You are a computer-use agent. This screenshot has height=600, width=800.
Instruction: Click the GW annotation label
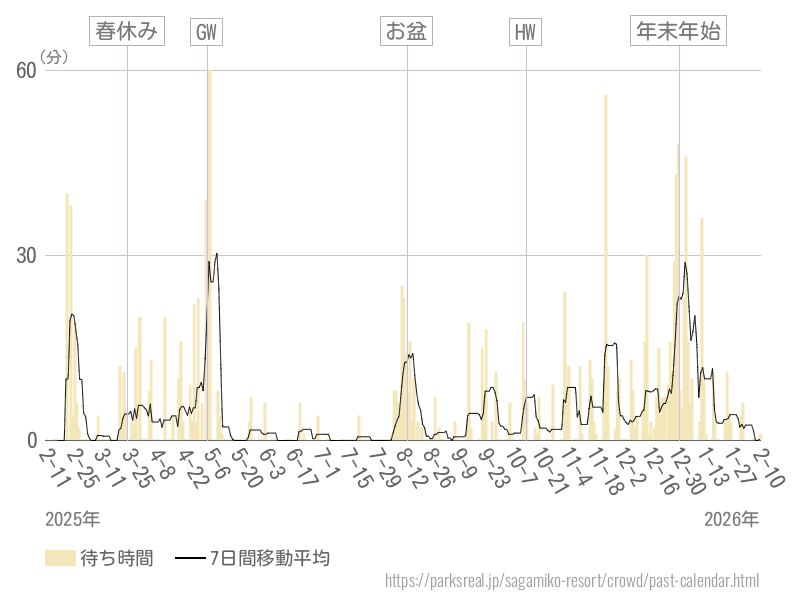coord(206,32)
